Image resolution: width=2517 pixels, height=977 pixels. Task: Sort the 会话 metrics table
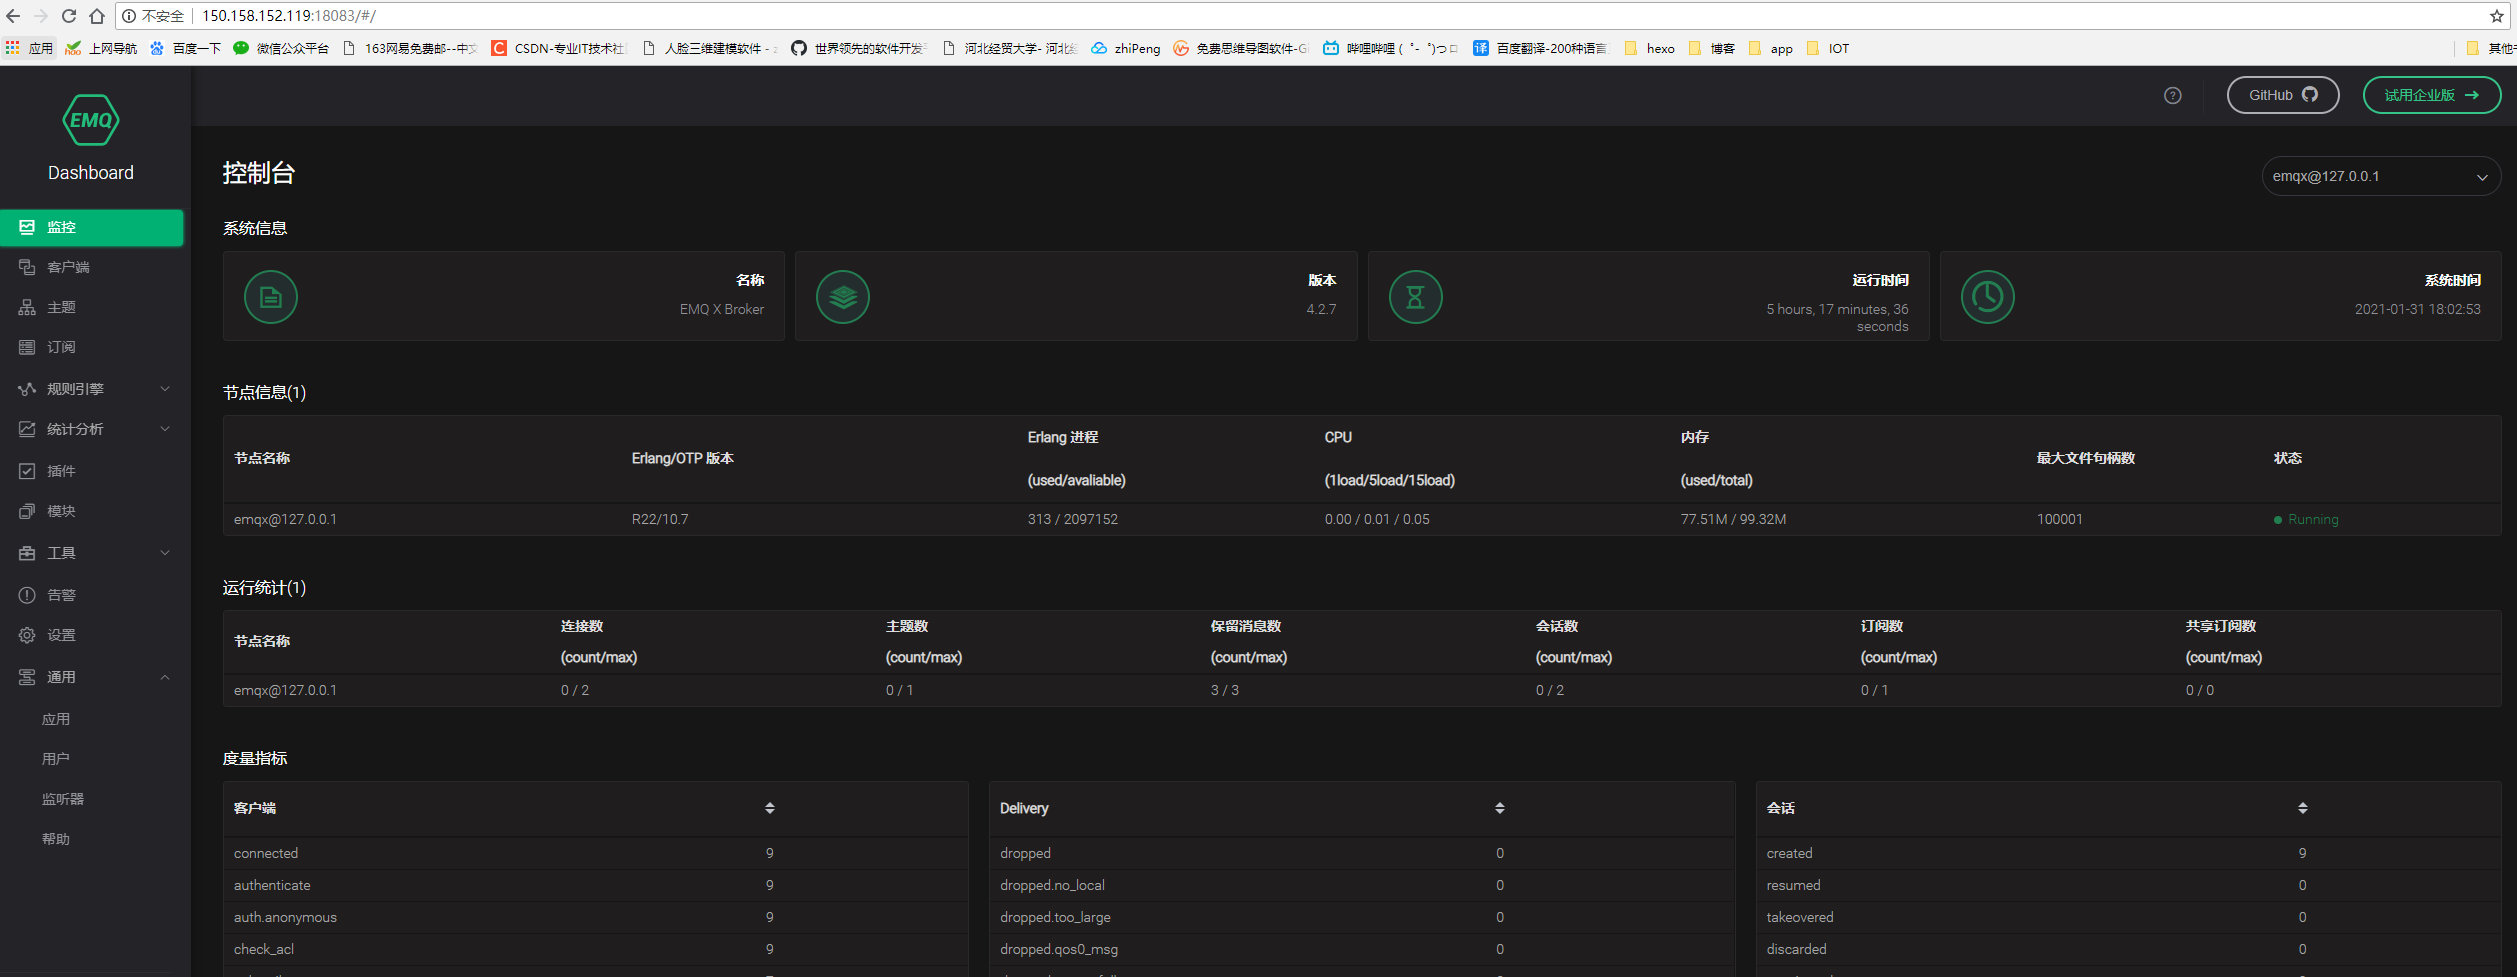pyautogui.click(x=2303, y=808)
